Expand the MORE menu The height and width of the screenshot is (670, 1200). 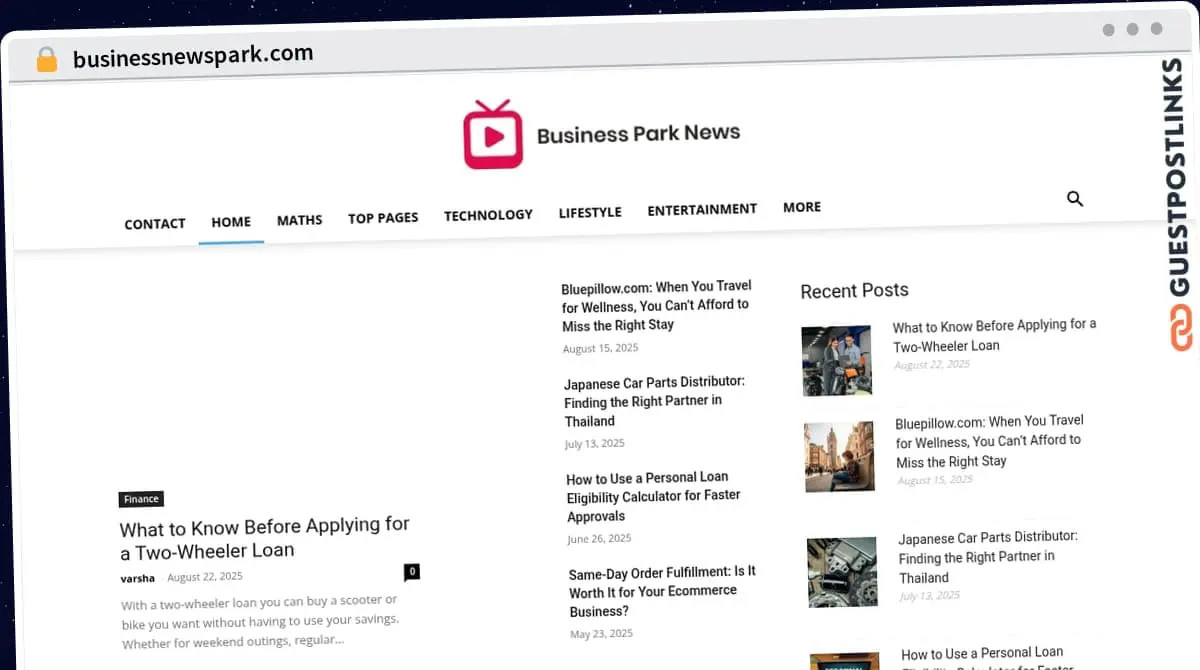[802, 207]
